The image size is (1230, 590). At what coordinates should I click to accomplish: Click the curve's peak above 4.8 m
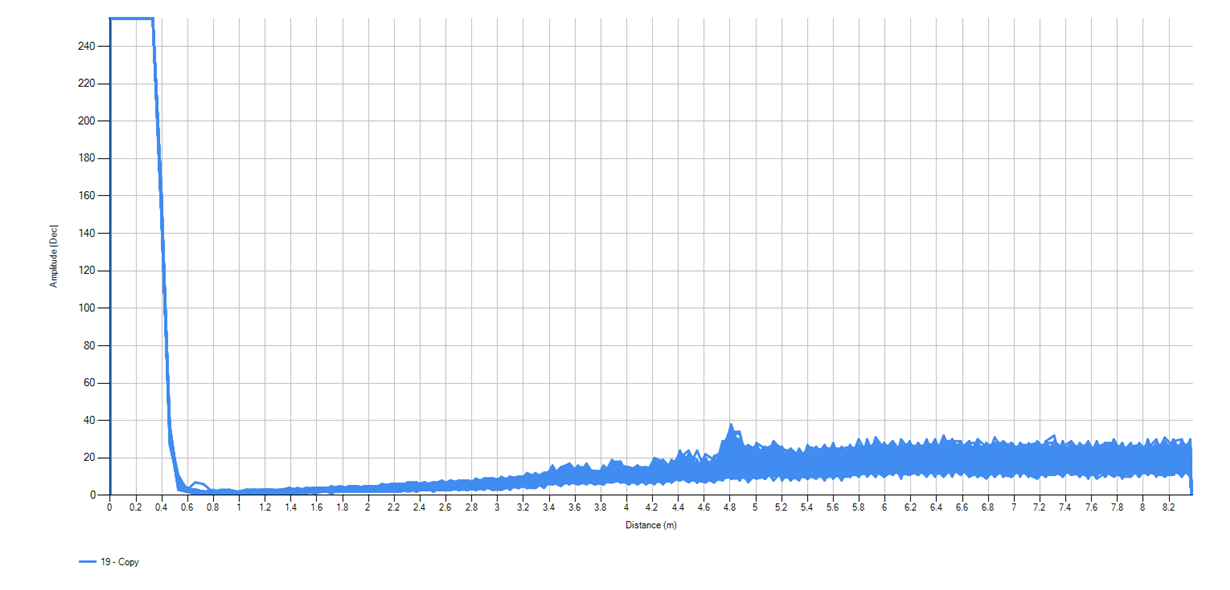pyautogui.click(x=730, y=425)
